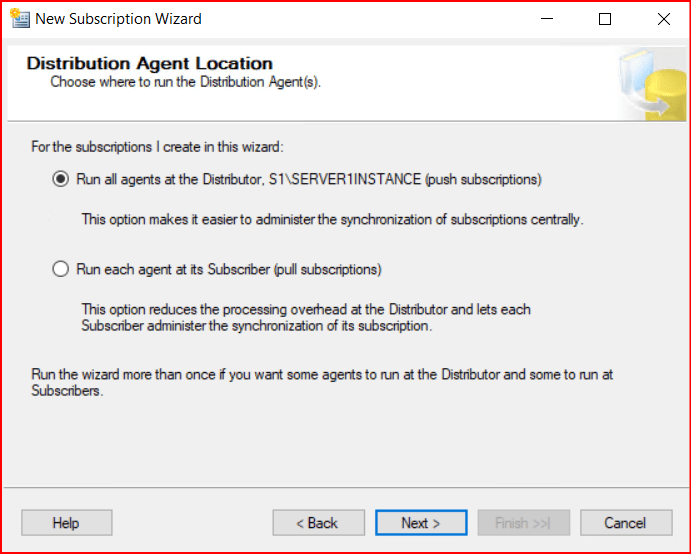Screen dimensions: 691x554
Task: Select the push subscriptions radio button
Action: tap(60, 180)
